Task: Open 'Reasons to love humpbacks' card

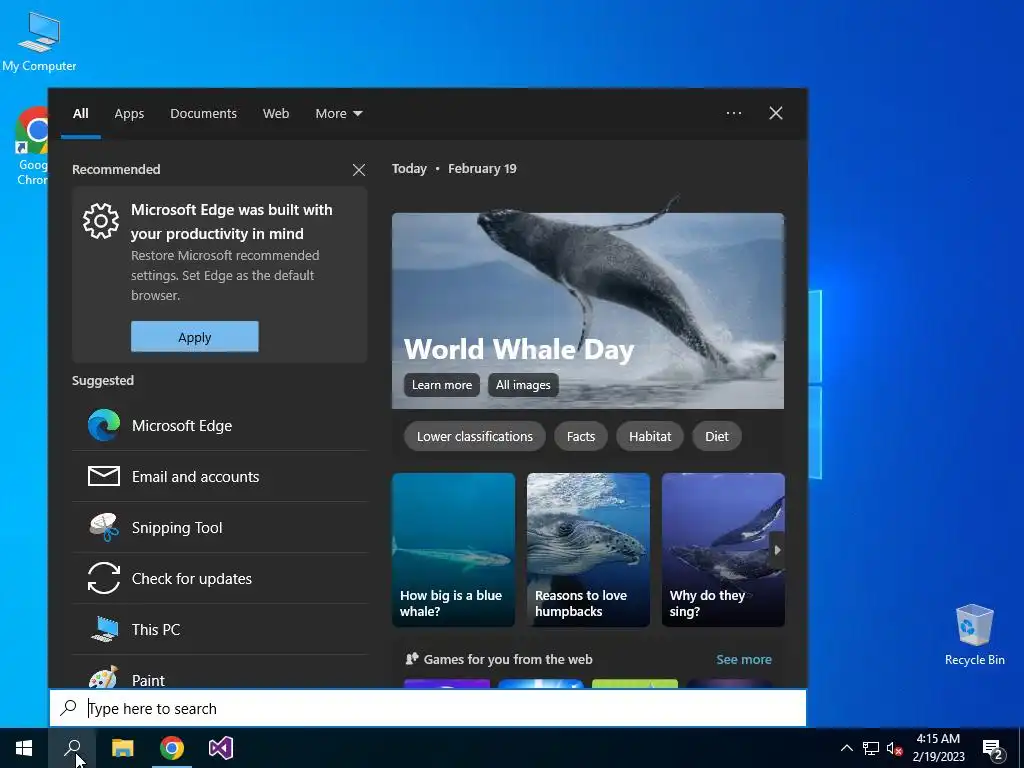Action: (588, 550)
